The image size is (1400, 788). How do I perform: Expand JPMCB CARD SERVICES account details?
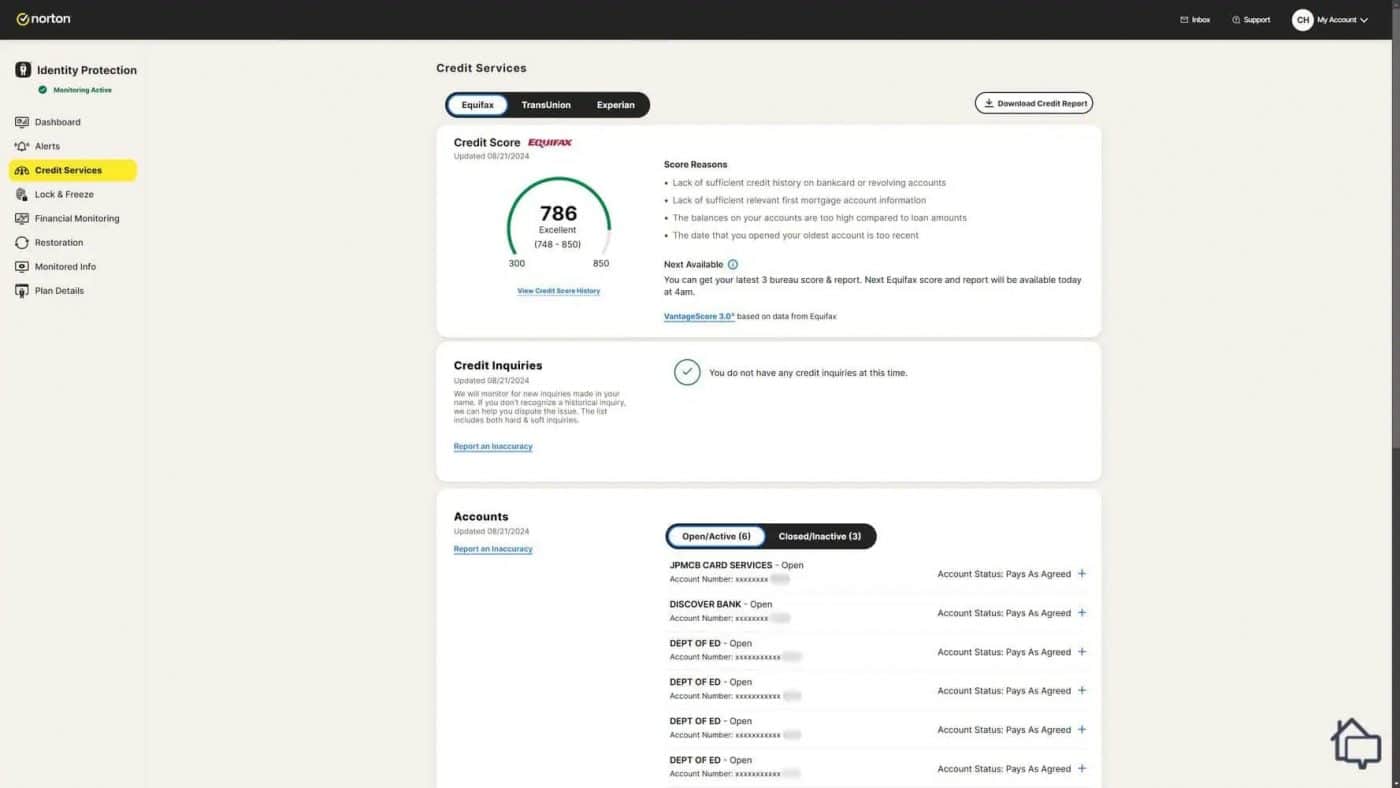[1082, 573]
